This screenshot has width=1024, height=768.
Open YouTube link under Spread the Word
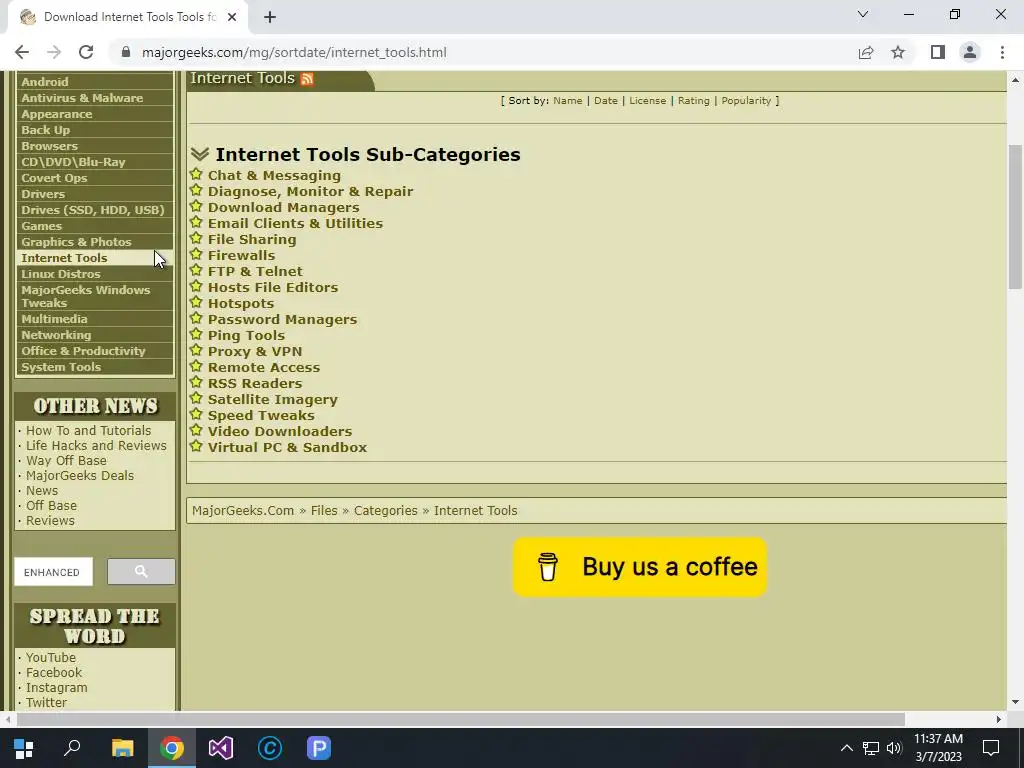point(51,657)
